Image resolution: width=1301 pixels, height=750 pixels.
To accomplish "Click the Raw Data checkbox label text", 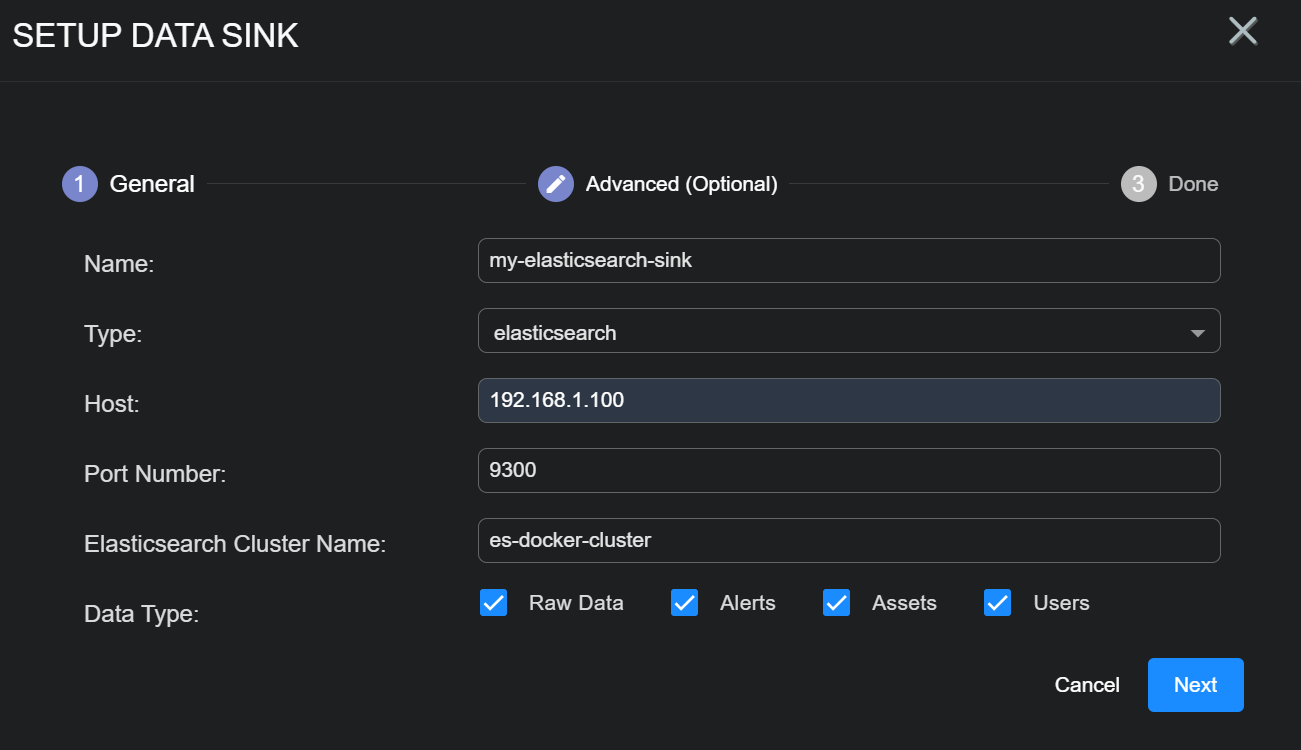I will (576, 603).
